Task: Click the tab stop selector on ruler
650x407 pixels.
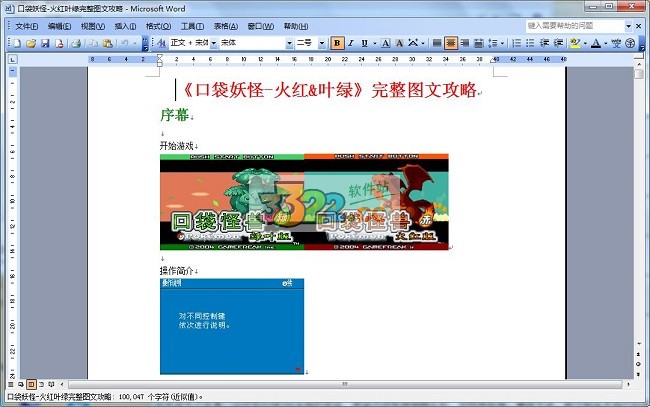Action: point(13,59)
